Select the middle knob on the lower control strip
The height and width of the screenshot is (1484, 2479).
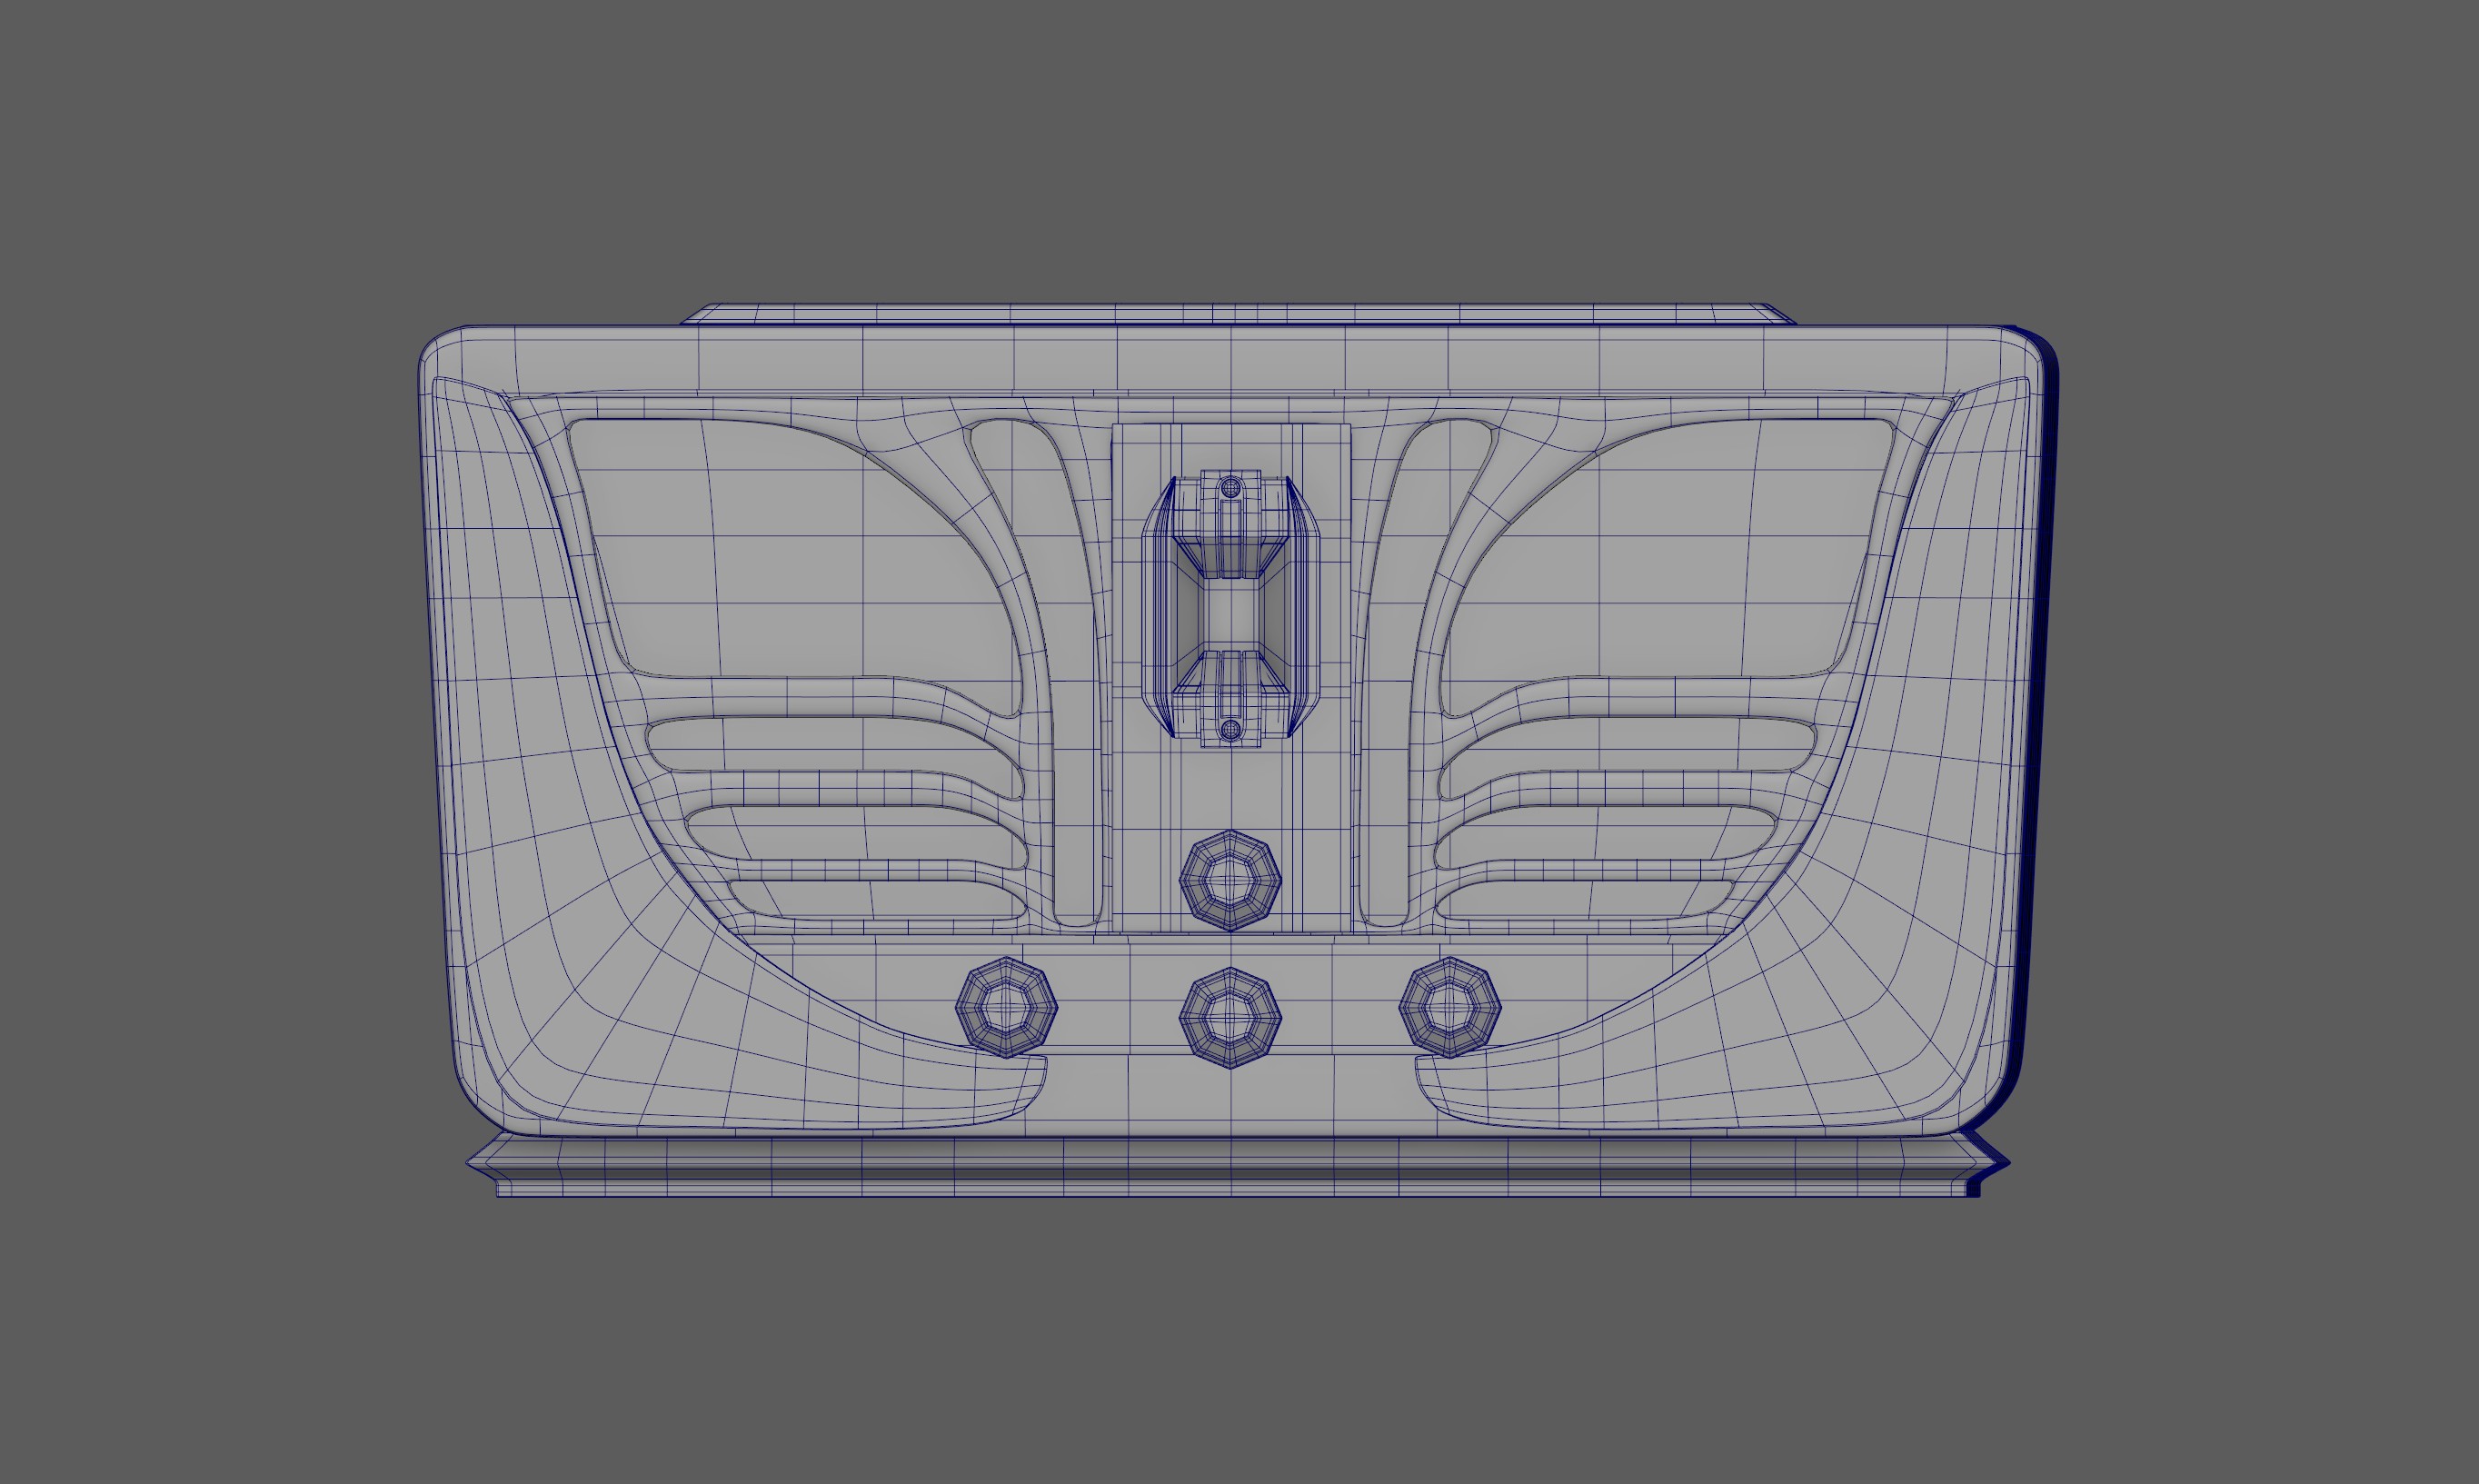point(1231,1018)
